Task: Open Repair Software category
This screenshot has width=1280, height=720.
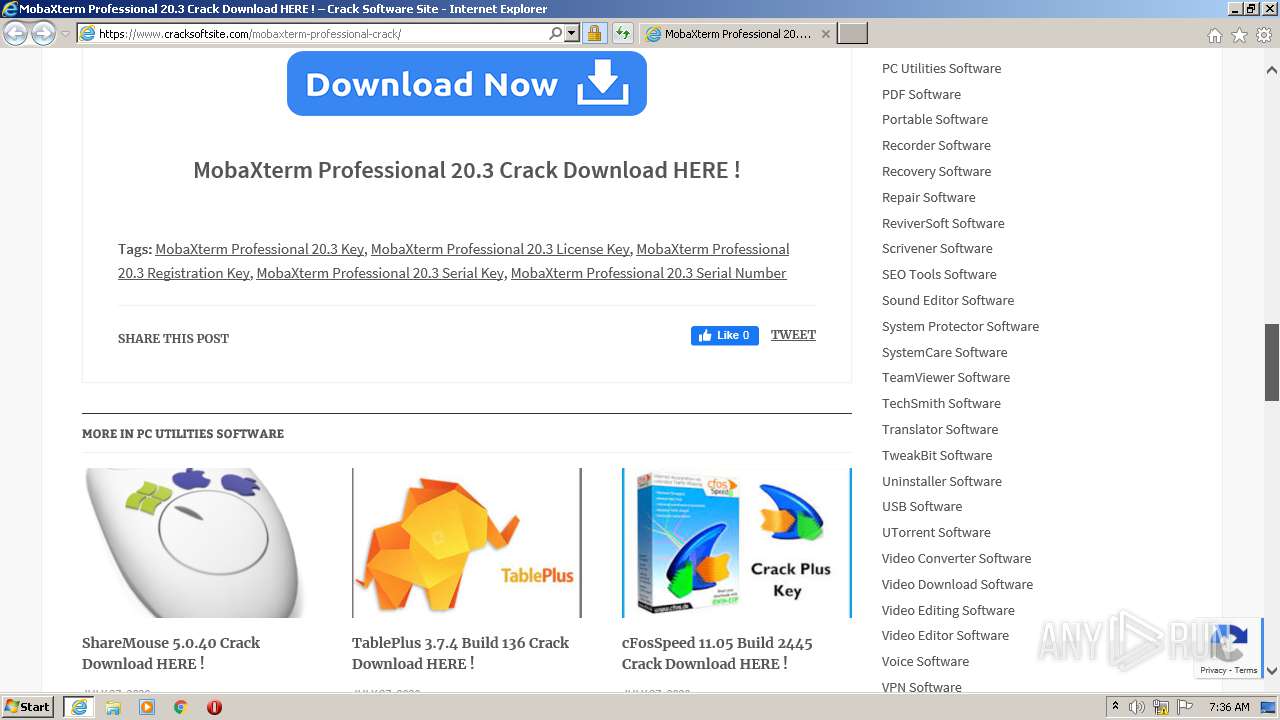Action: tap(928, 197)
